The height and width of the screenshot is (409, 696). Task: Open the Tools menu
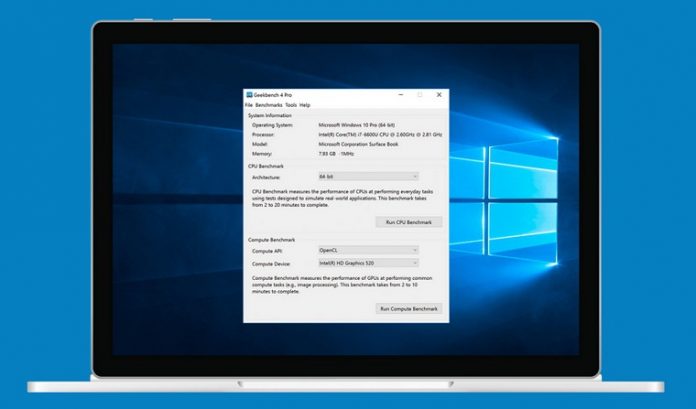tap(291, 105)
